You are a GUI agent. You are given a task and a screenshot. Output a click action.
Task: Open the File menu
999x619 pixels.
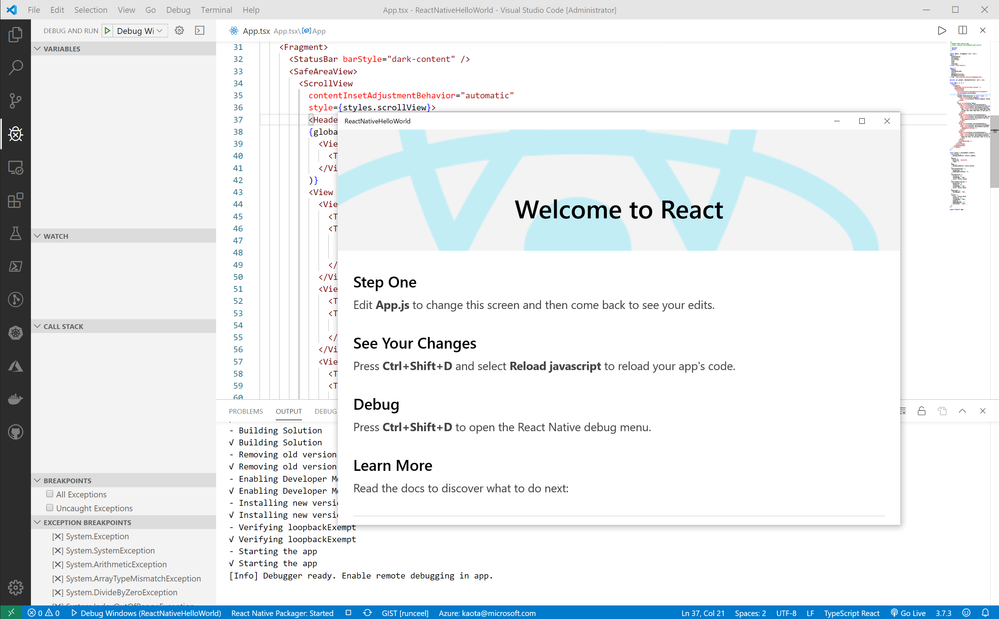pos(34,10)
